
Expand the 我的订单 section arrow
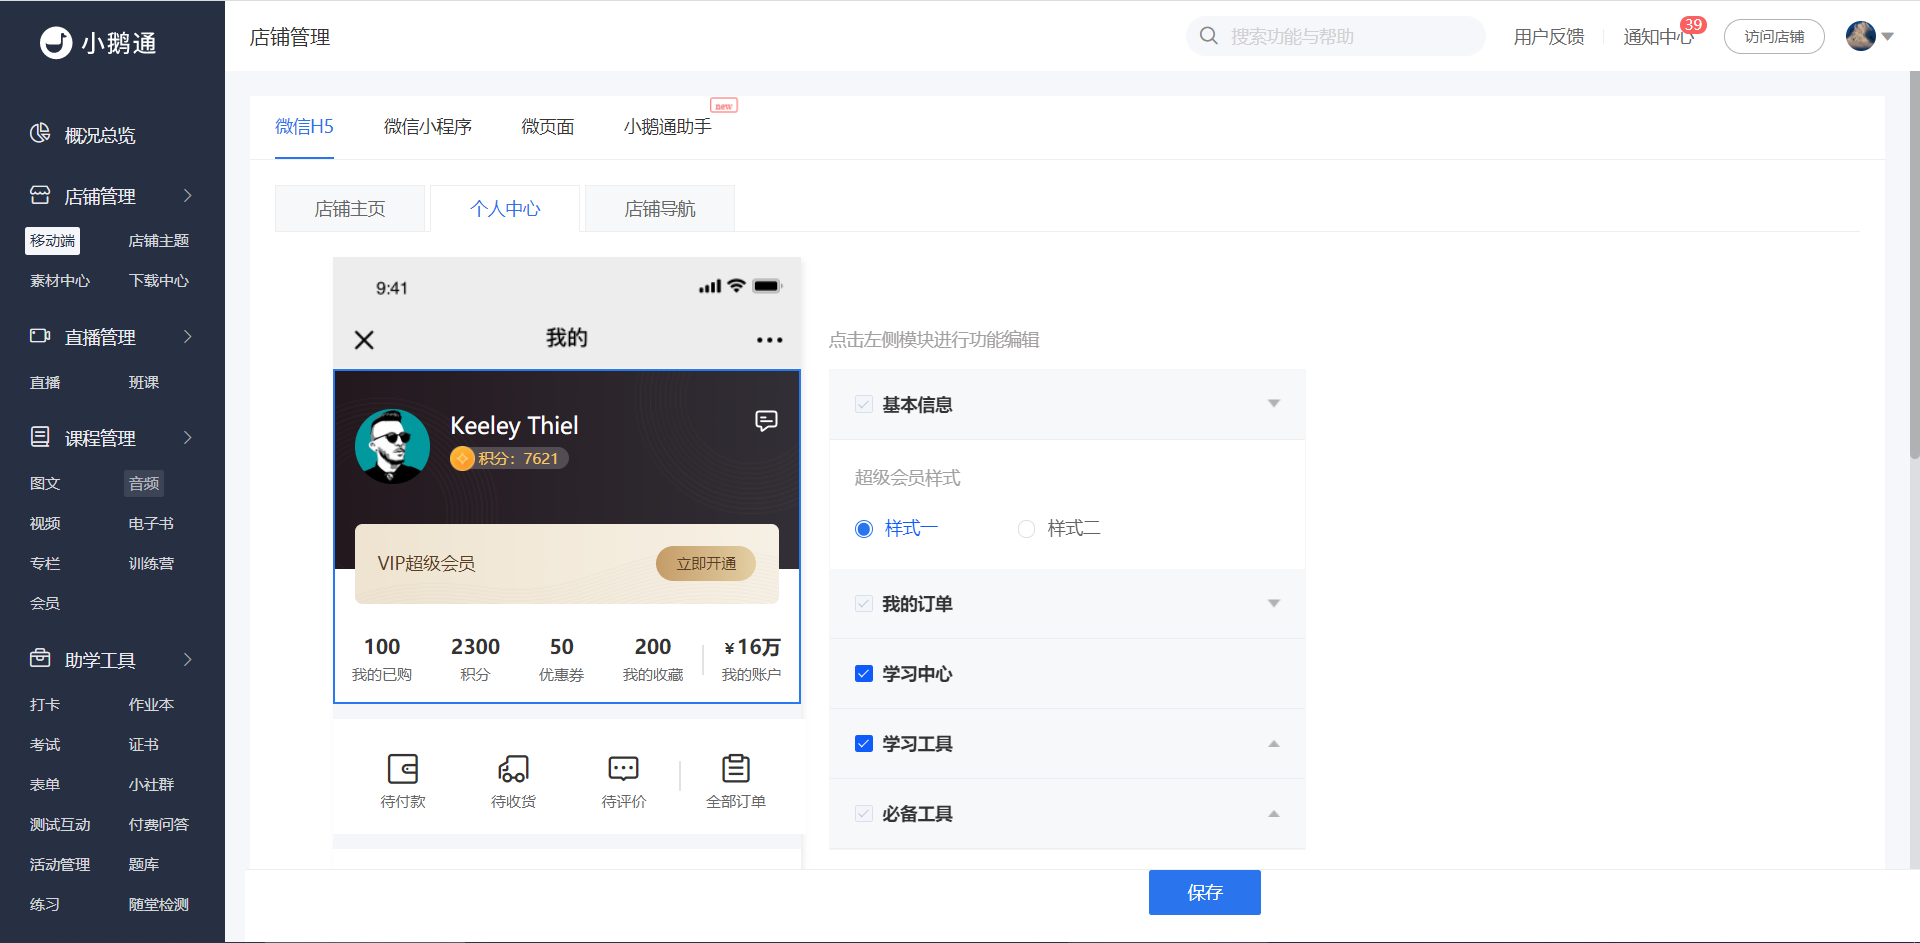pos(1274,604)
